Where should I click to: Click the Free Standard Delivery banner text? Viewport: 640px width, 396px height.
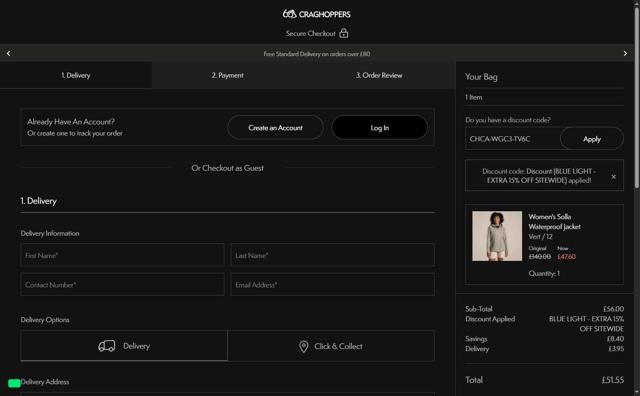[x=317, y=54]
